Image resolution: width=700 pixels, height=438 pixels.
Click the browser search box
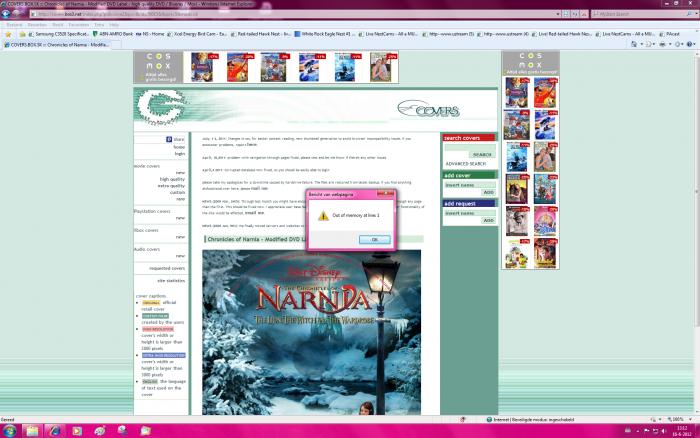(639, 14)
